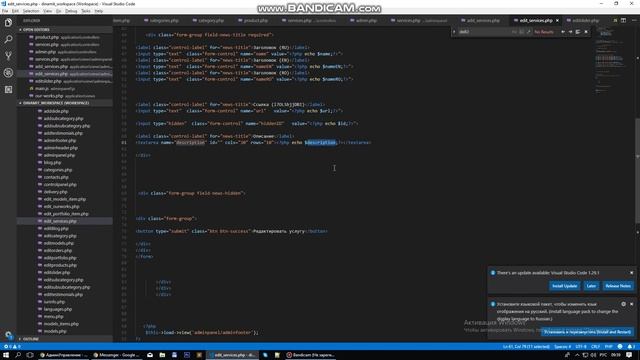The image size is (640, 360).
Task: Open the File menu
Action: click(x=5, y=11)
